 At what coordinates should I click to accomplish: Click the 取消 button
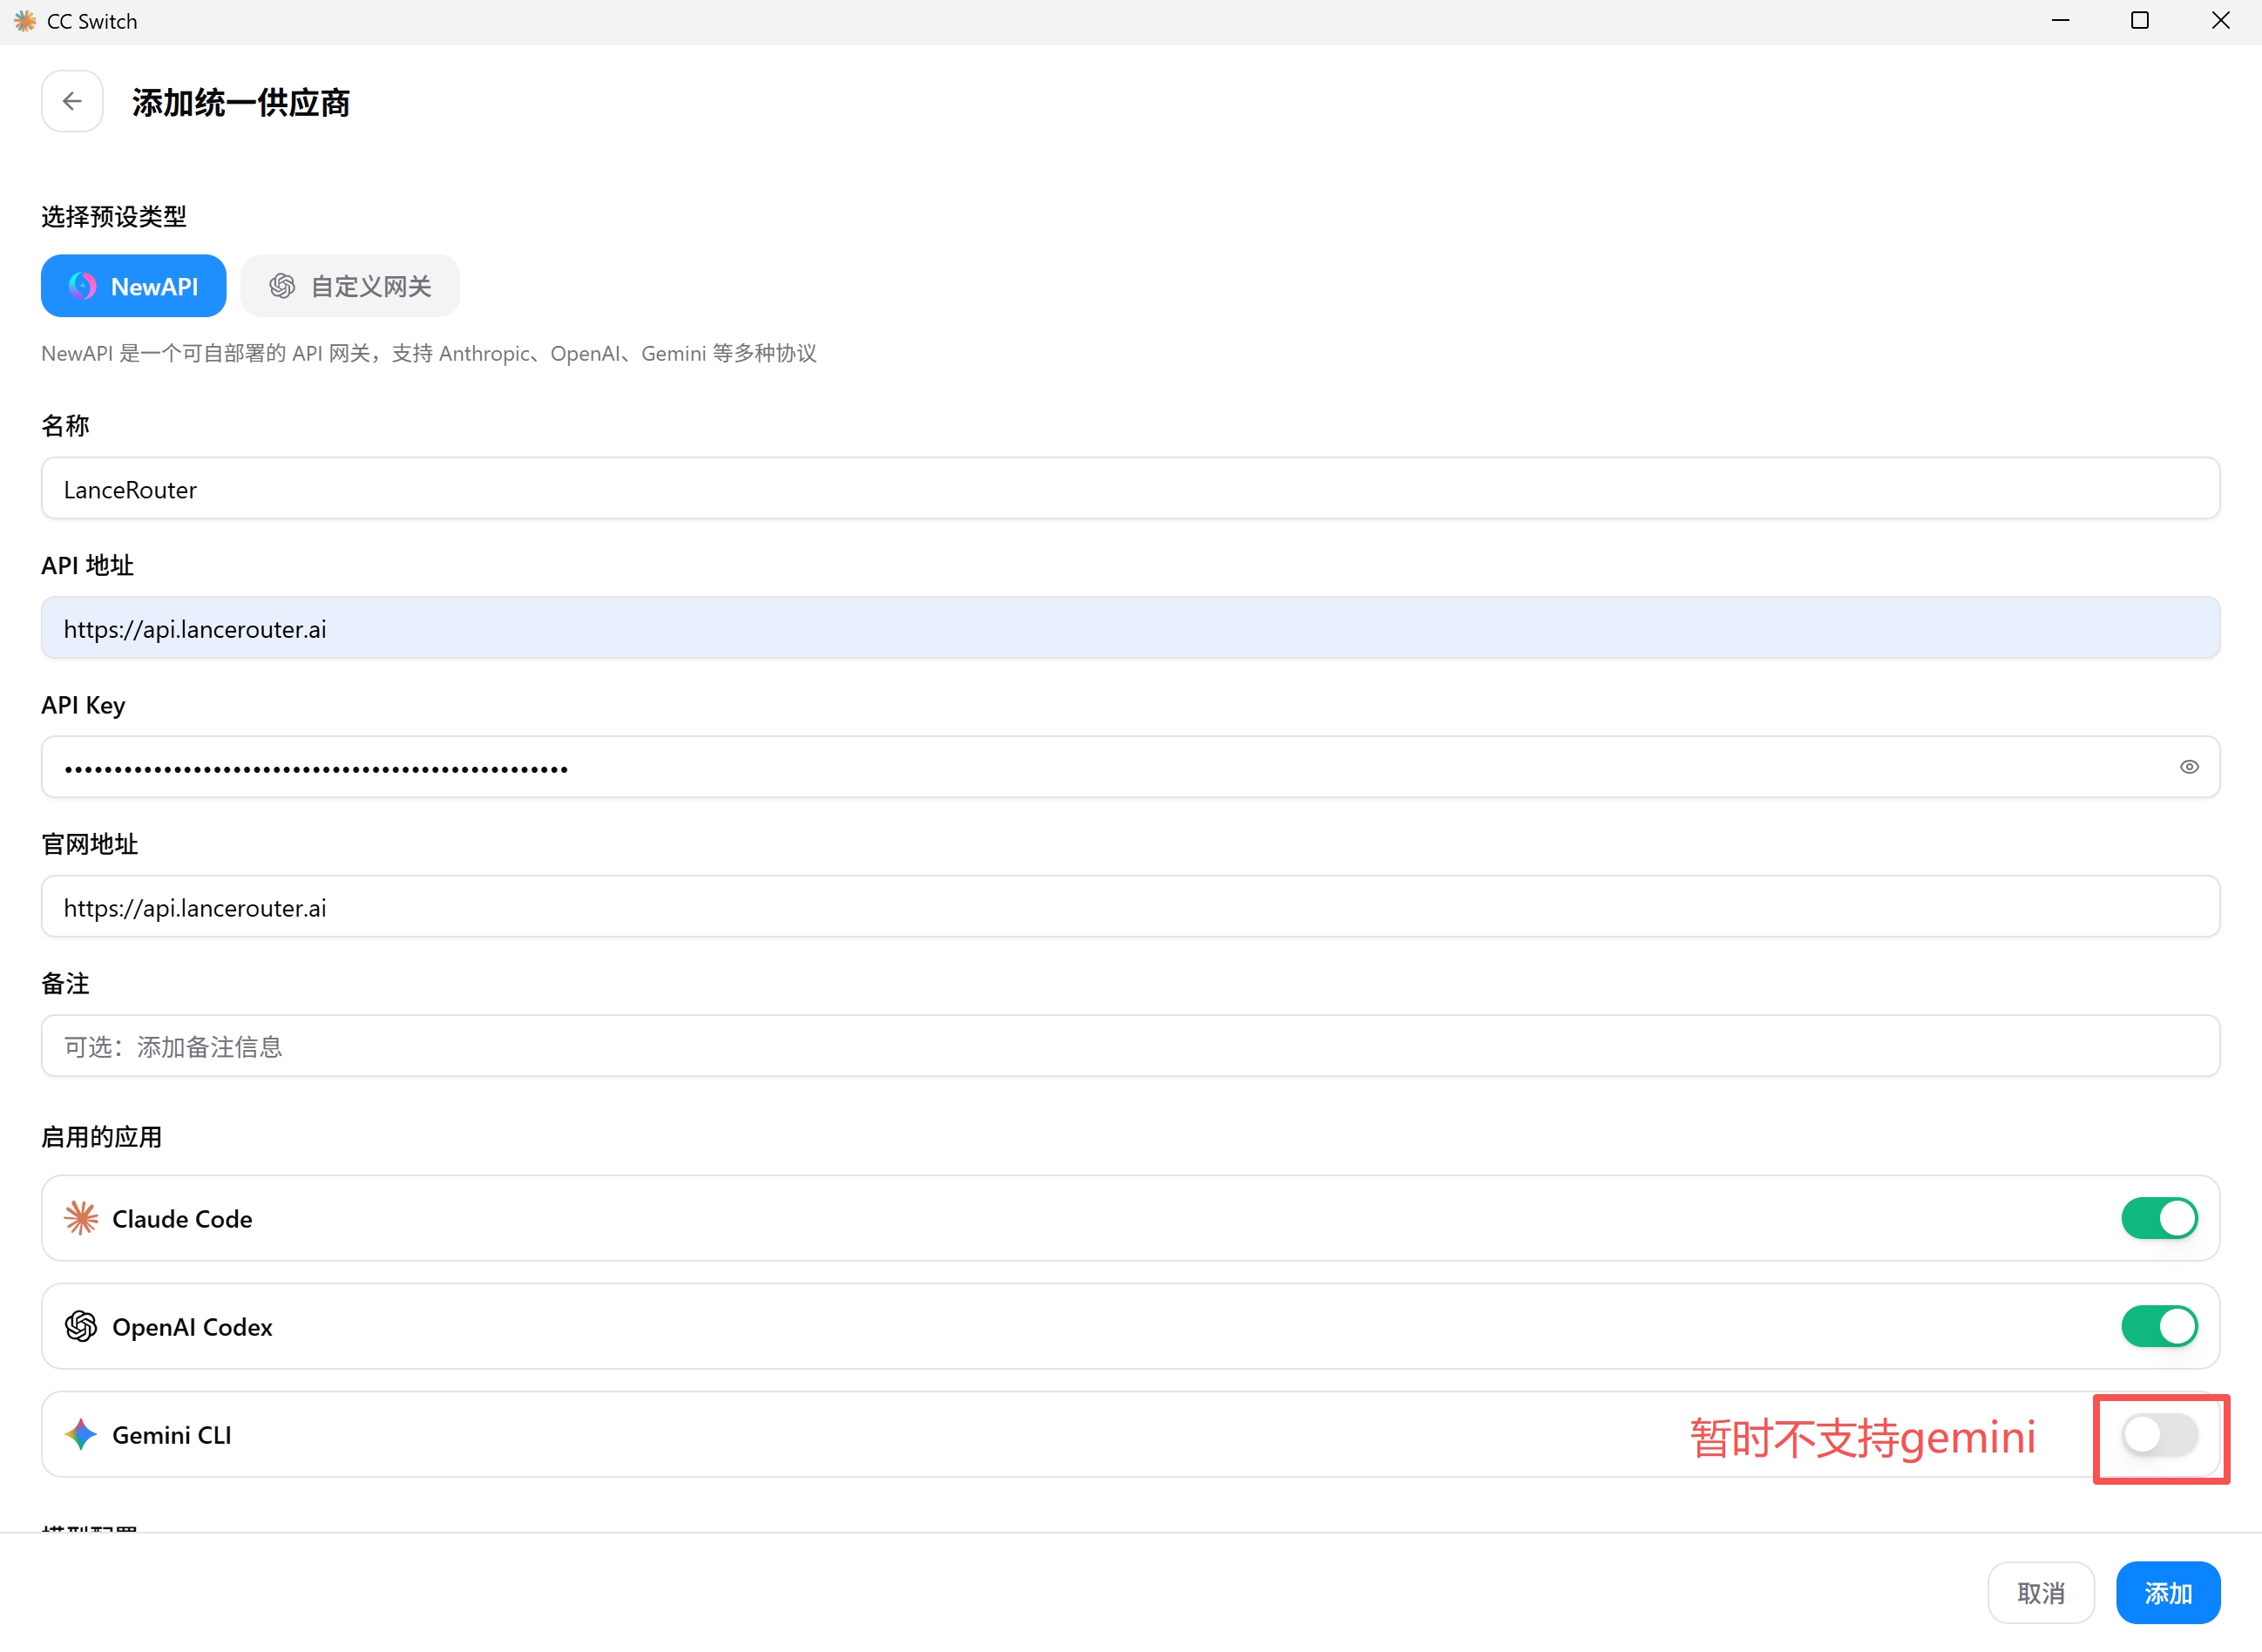[x=2041, y=1592]
